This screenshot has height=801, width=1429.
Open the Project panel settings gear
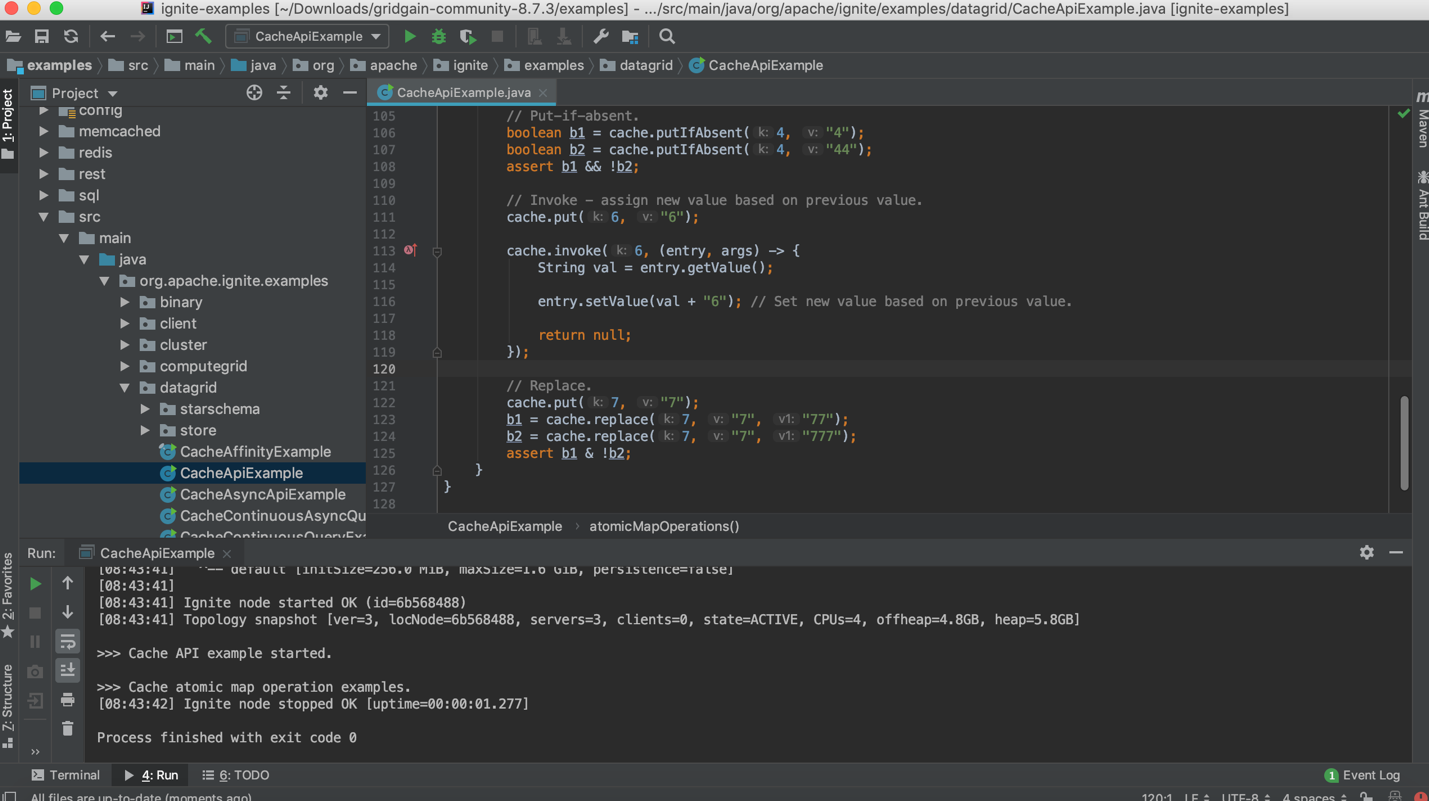click(x=319, y=92)
